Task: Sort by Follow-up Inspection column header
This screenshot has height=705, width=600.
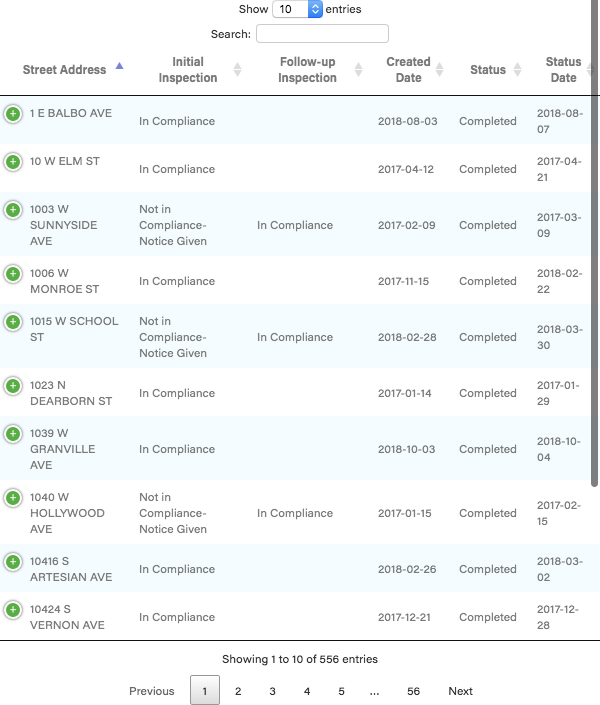Action: [307, 70]
